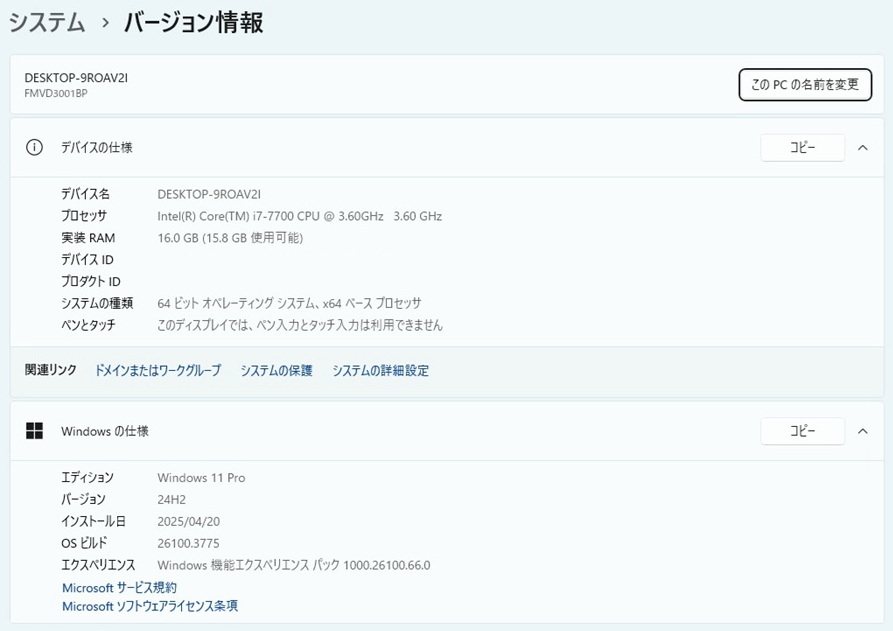The width and height of the screenshot is (893, 631).
Task: Click the 64 ビット オペレーティング システム value
Action: (289, 303)
